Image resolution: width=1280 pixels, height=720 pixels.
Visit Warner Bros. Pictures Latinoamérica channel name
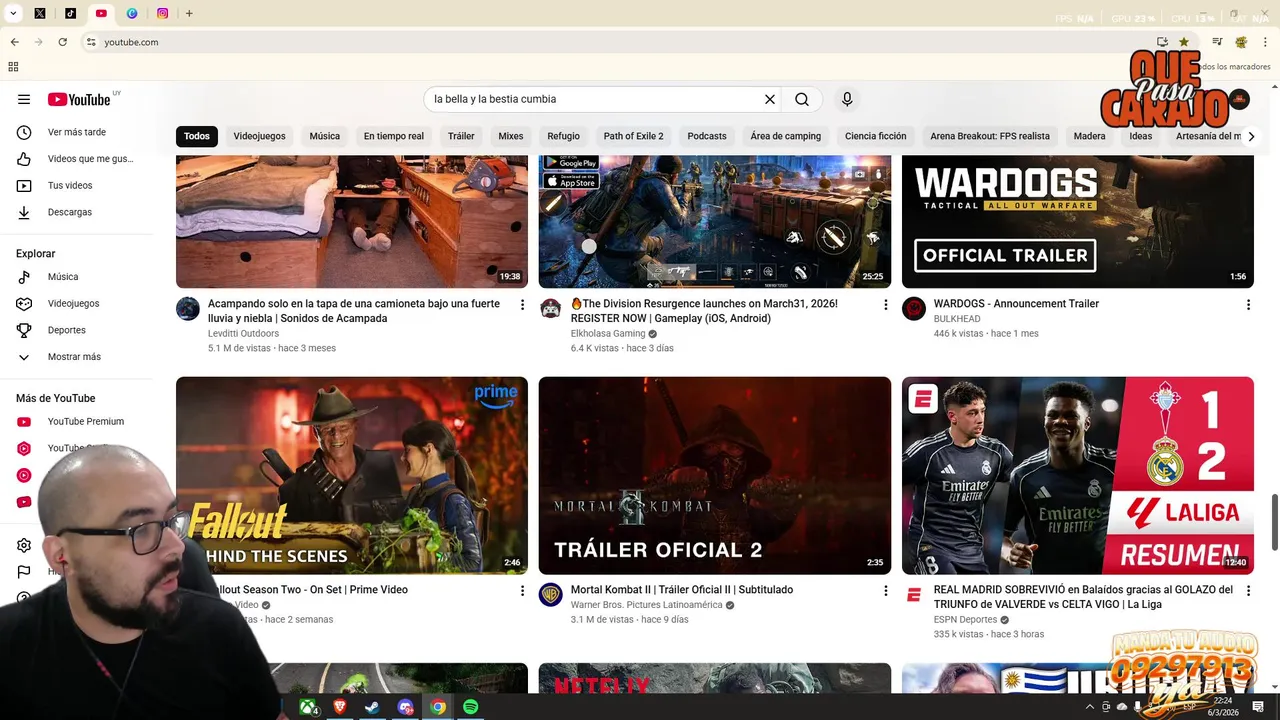646,605
